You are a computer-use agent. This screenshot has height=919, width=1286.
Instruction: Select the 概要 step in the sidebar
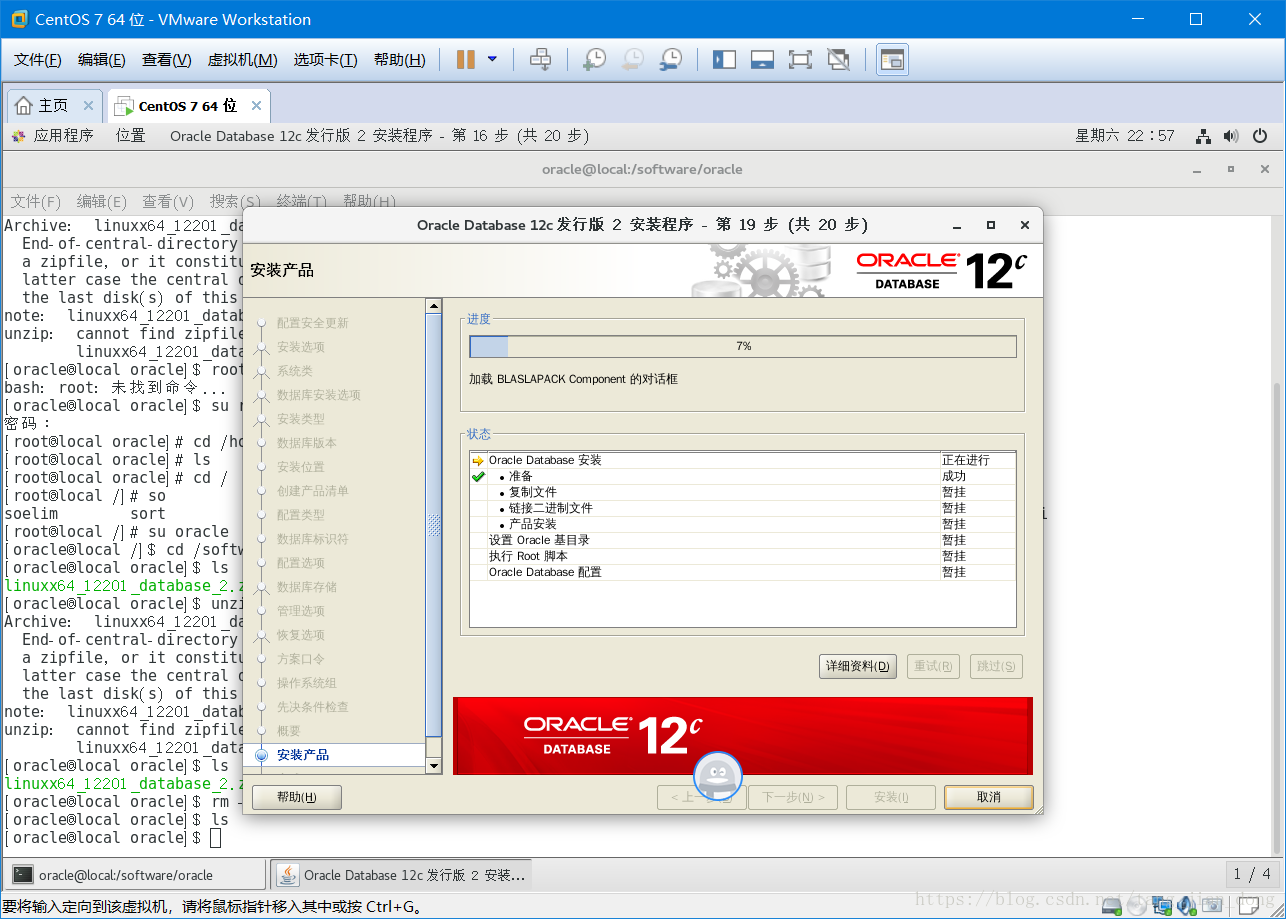[288, 731]
